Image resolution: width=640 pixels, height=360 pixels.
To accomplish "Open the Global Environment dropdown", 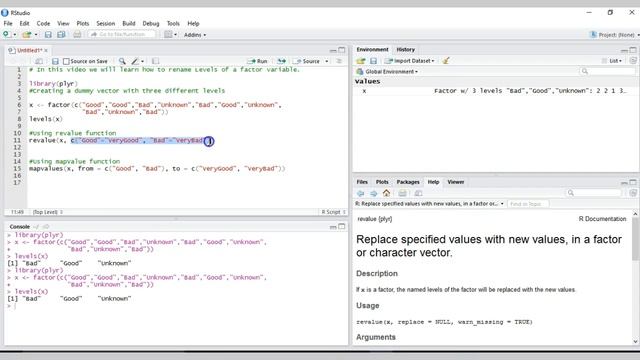I will click(x=388, y=72).
